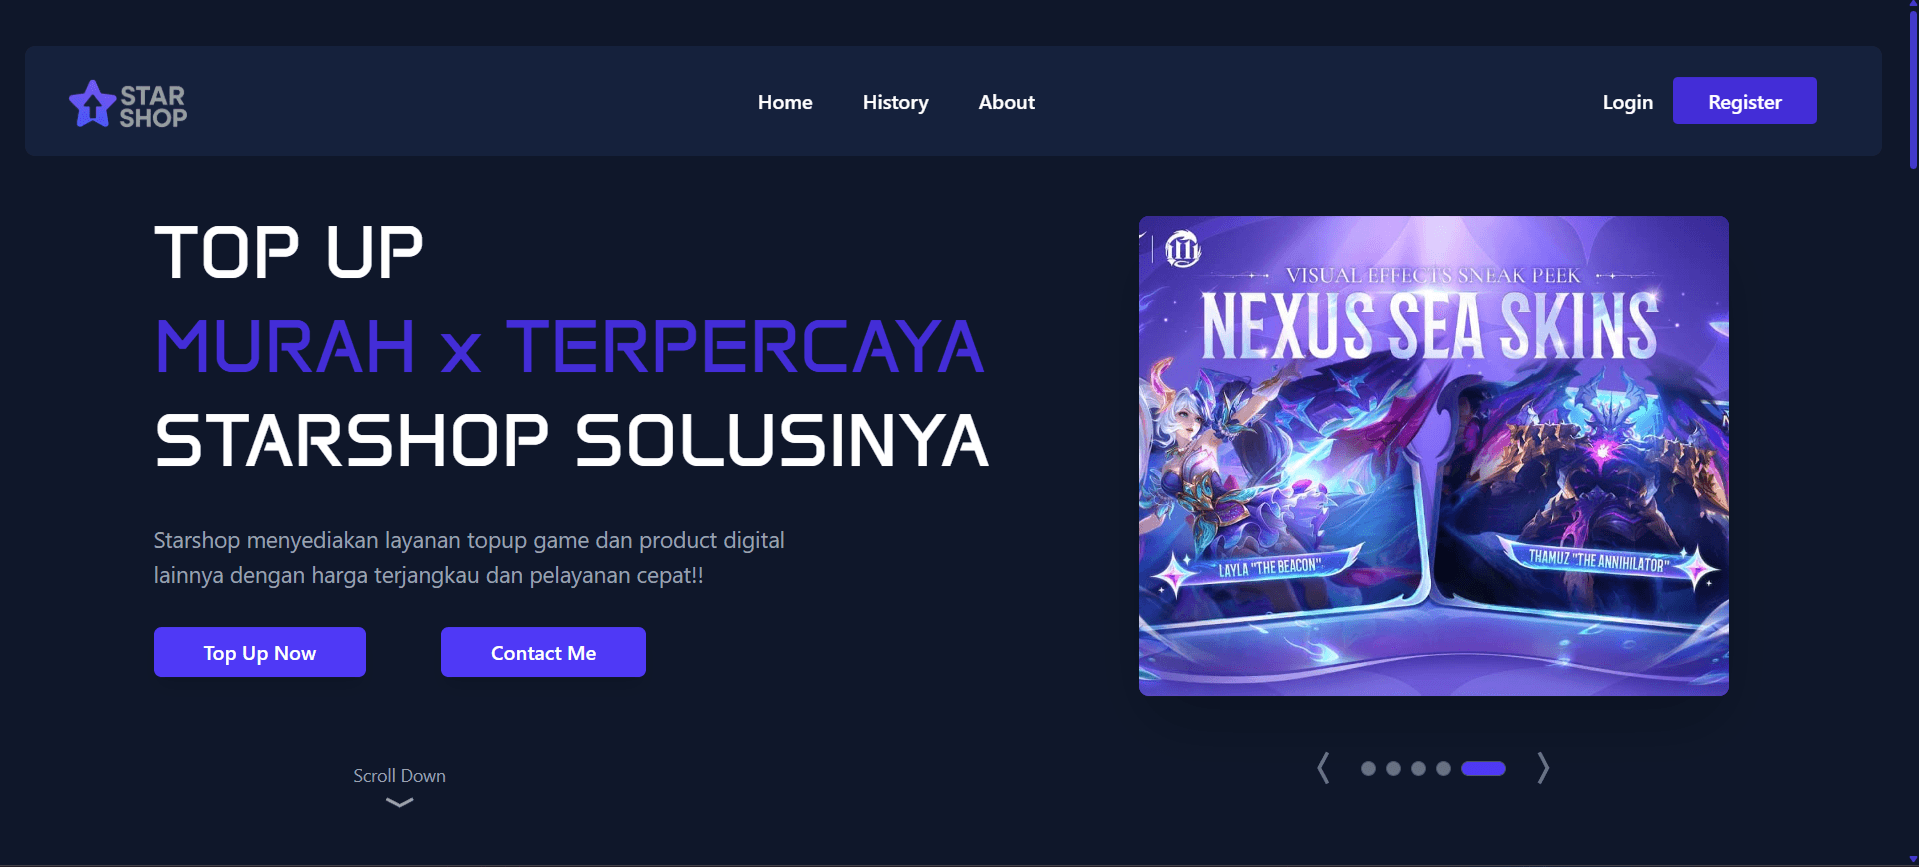
Task: Select the second carousel dot
Action: [1393, 768]
